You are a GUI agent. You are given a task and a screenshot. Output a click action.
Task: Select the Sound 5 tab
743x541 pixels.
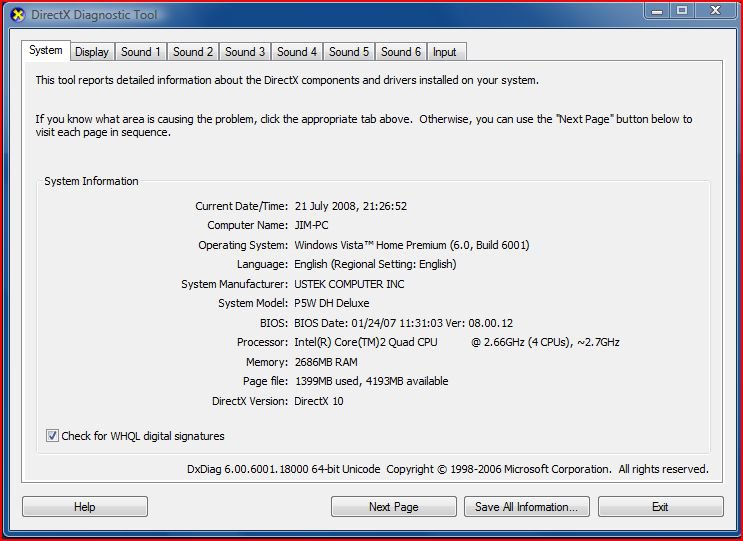coord(349,52)
